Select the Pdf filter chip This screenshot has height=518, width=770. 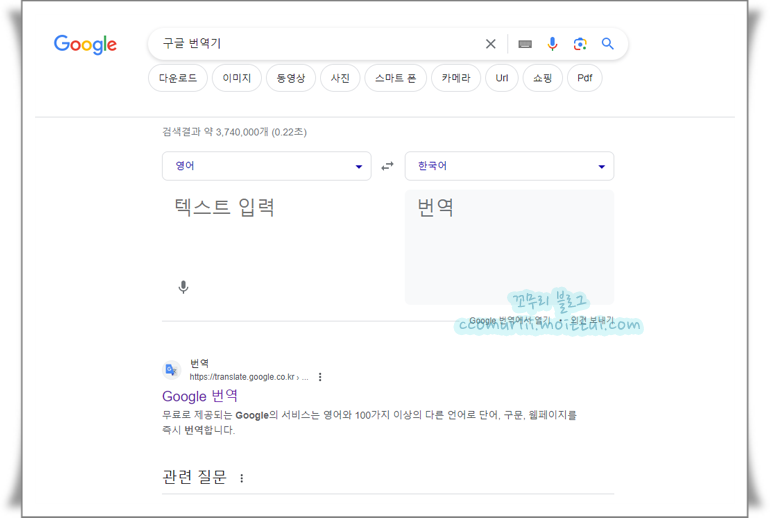(x=584, y=78)
